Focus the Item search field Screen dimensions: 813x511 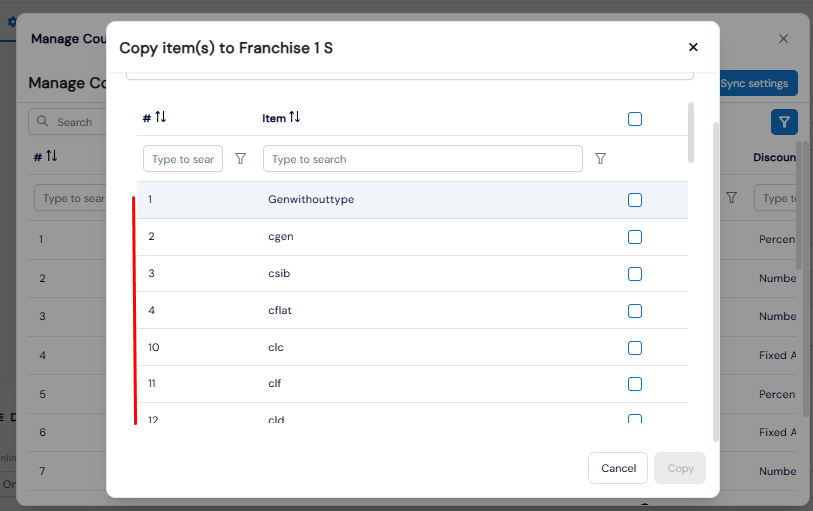coord(422,159)
